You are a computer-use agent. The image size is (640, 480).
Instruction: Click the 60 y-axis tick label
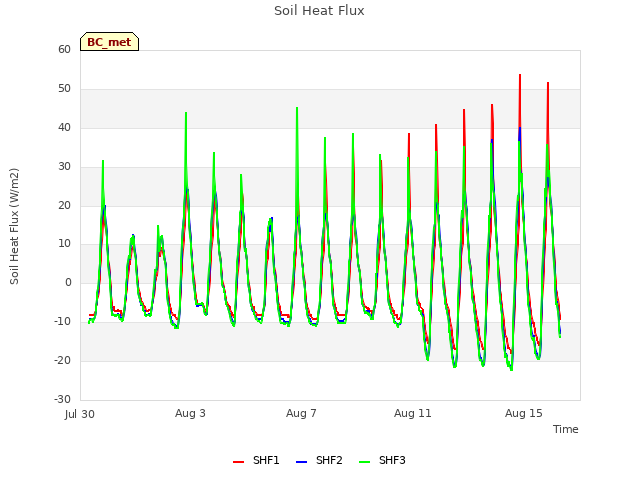click(x=64, y=49)
